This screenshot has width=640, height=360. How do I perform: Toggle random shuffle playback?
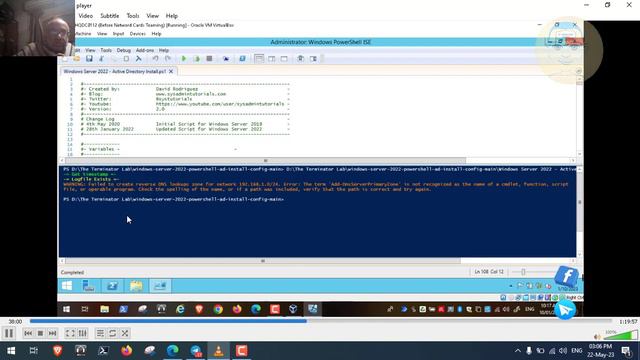tap(124, 333)
